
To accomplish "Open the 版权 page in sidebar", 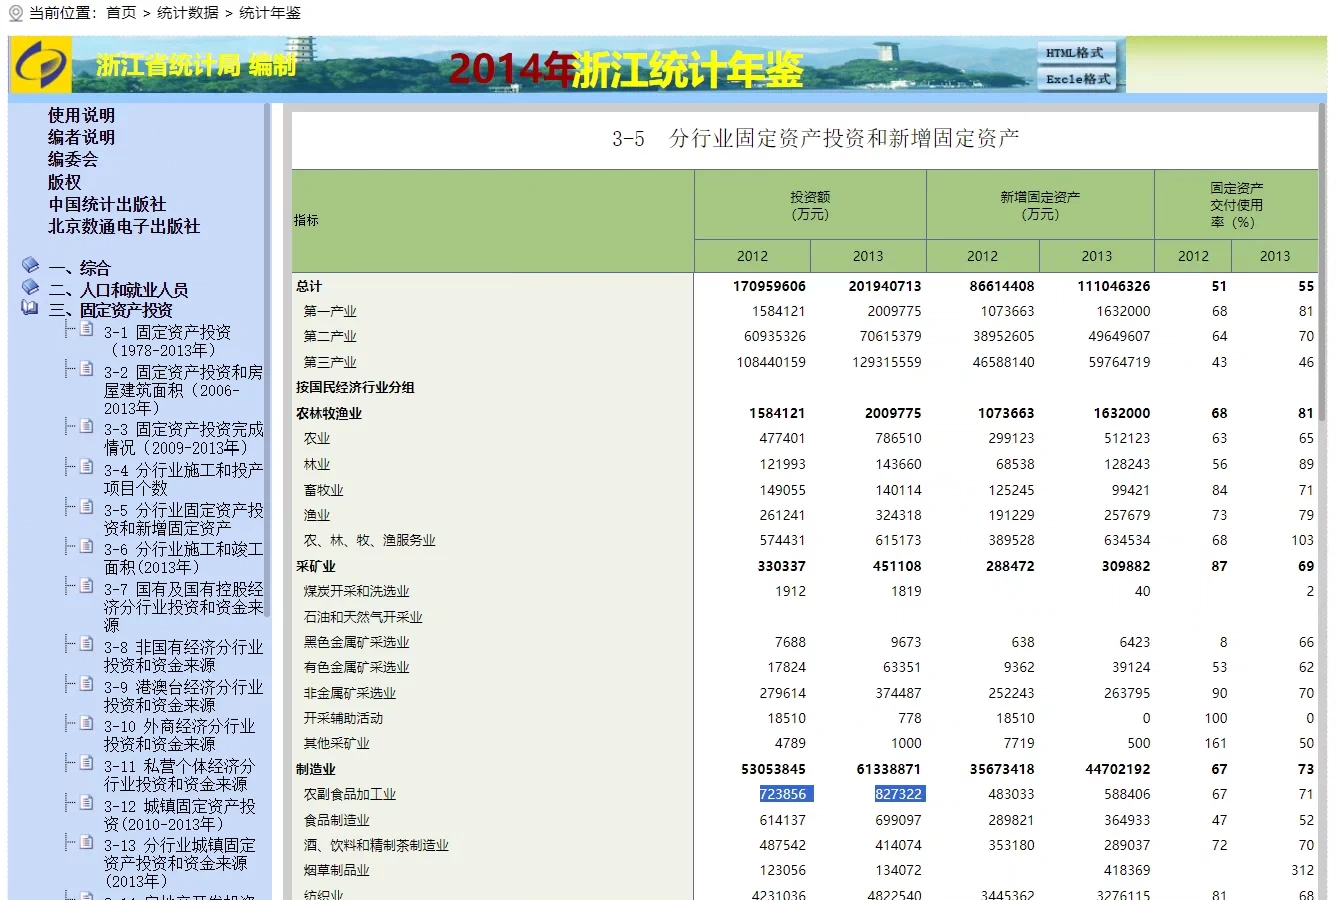I will coord(64,182).
